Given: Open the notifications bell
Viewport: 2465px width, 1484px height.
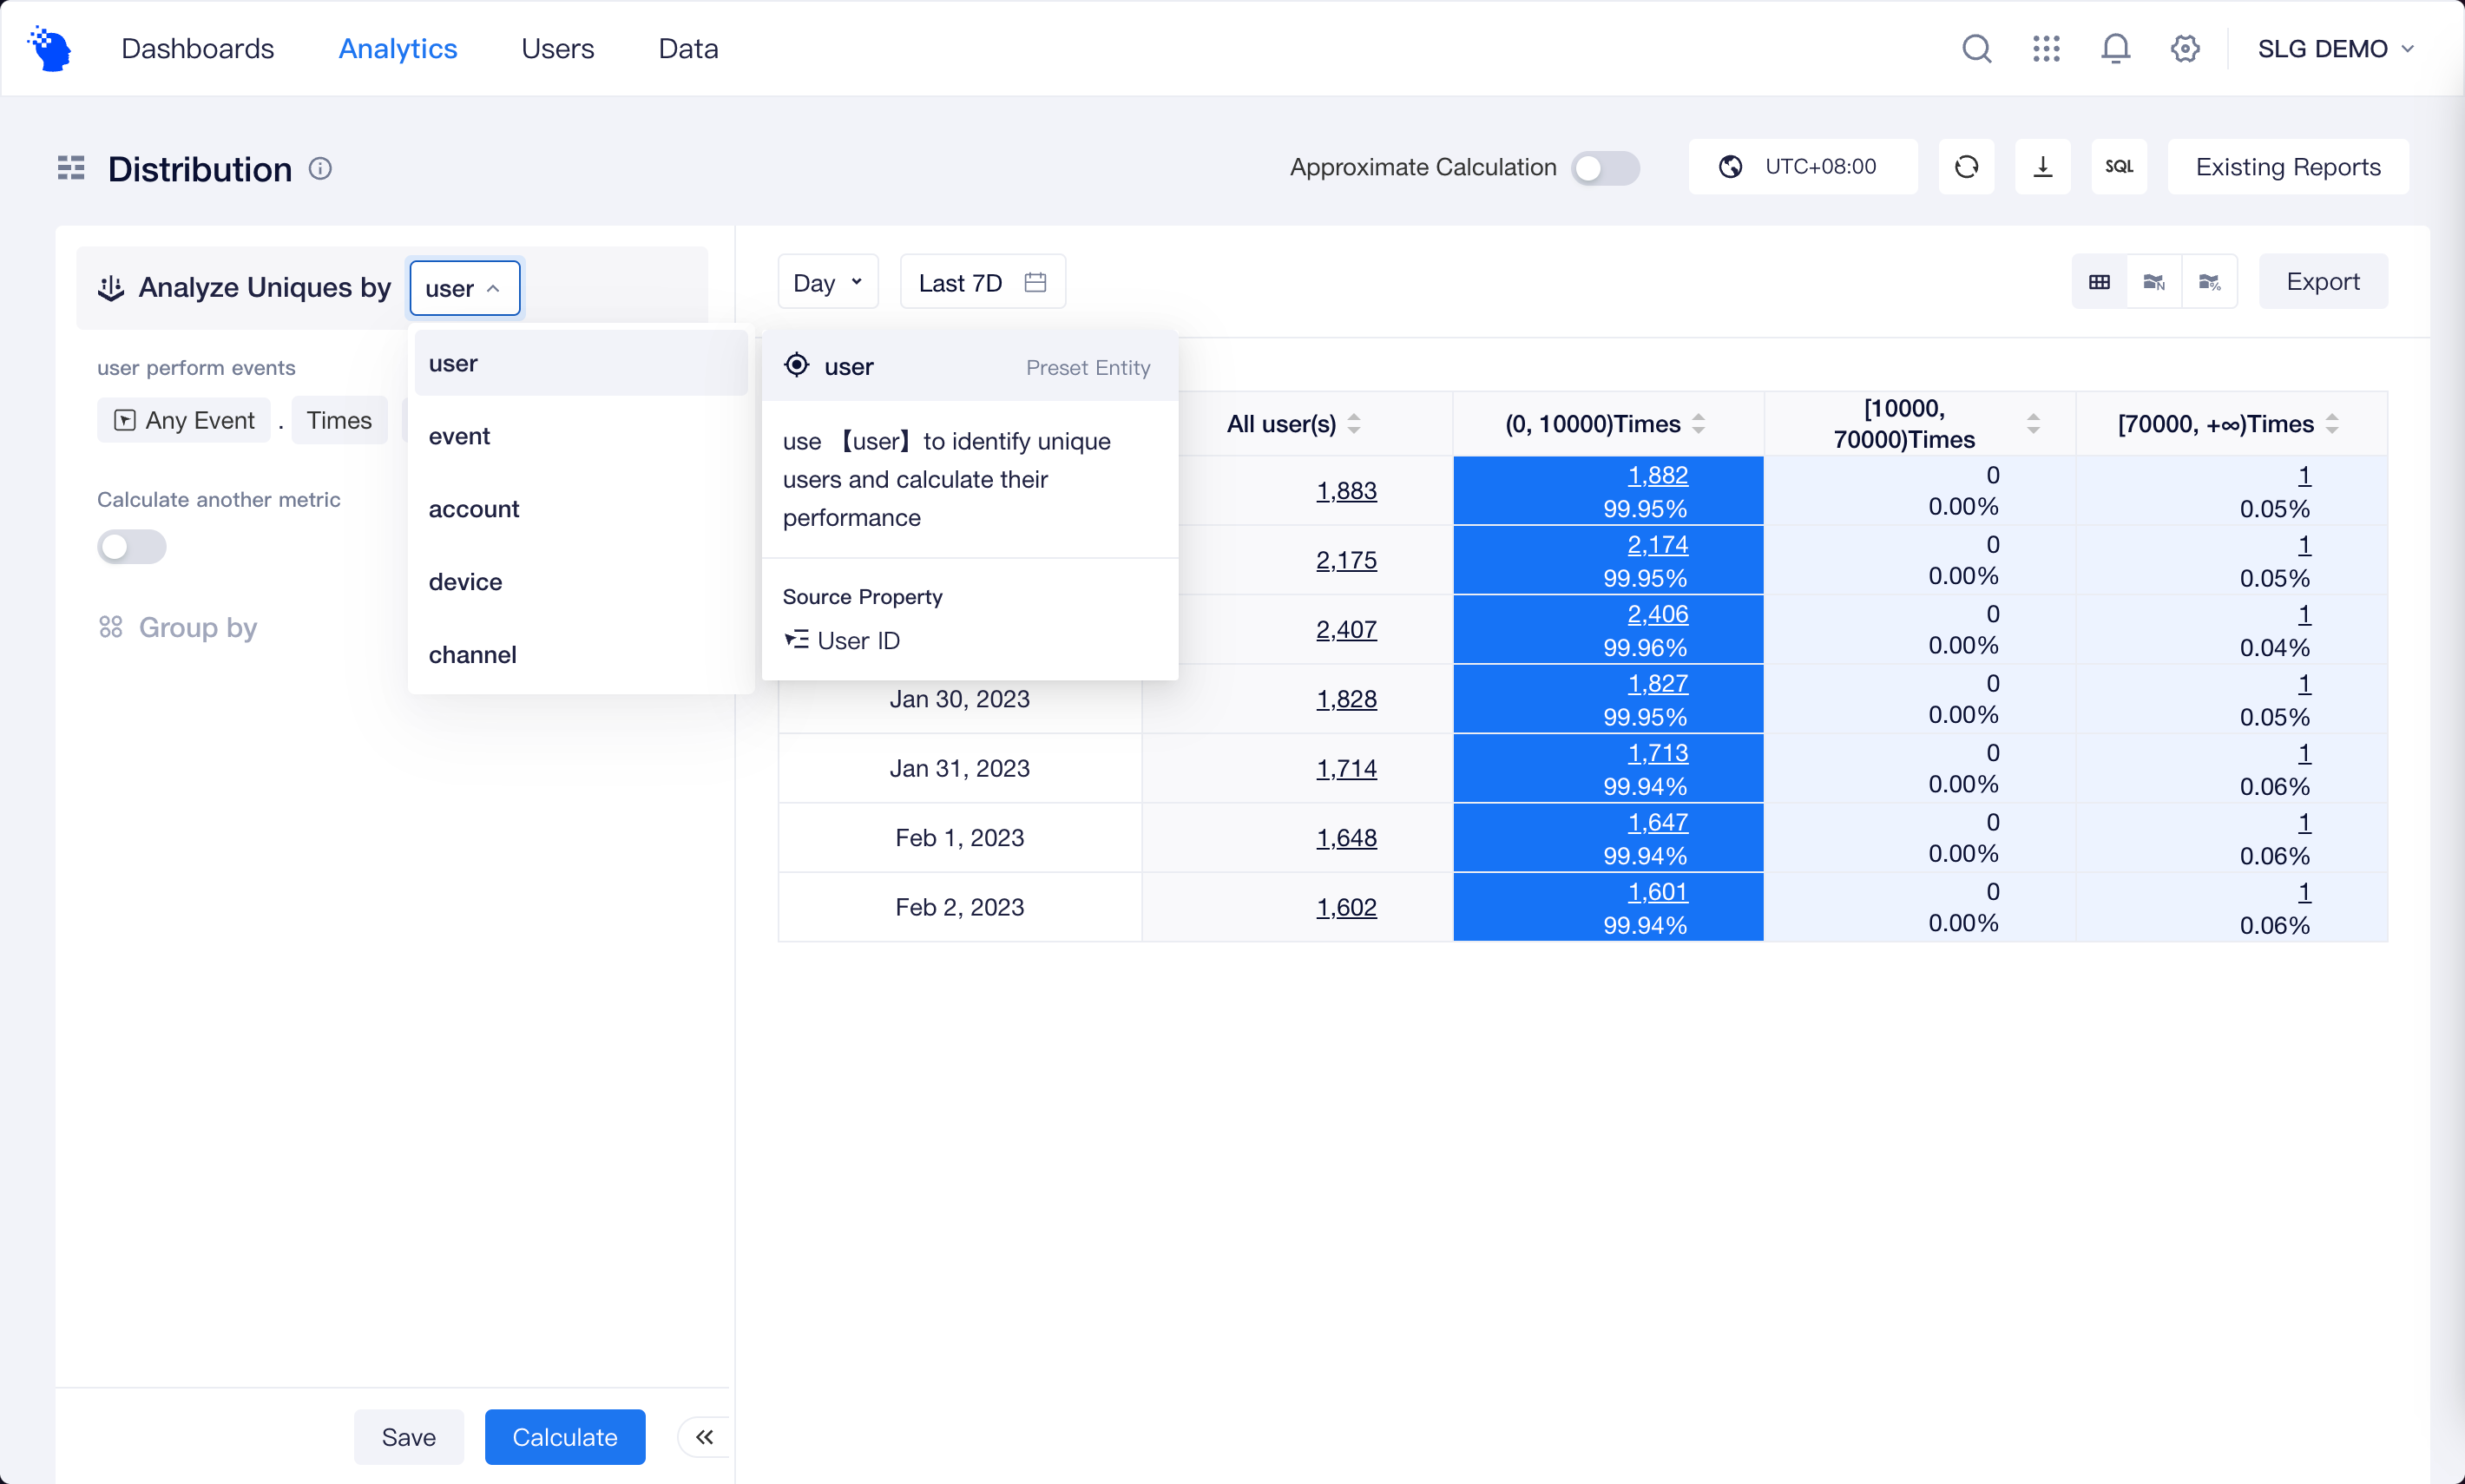Looking at the screenshot, I should (x=2115, y=48).
